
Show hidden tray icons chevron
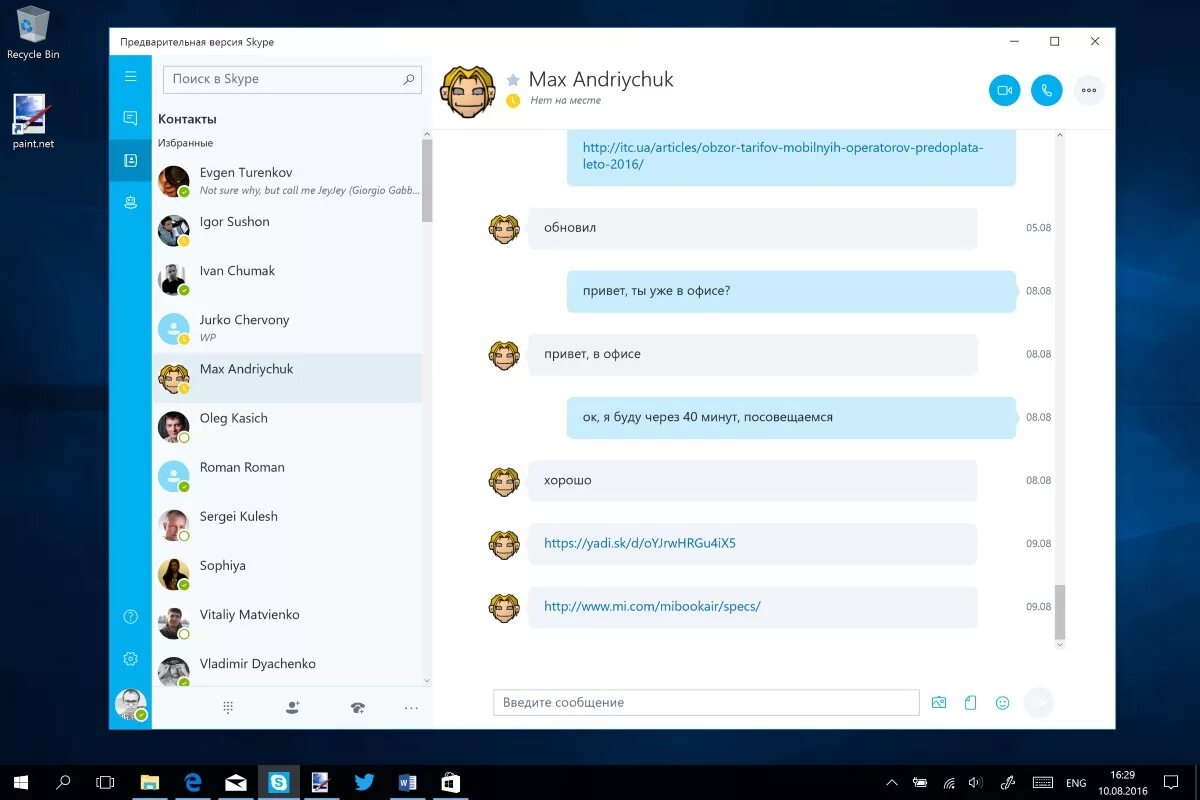pyautogui.click(x=892, y=782)
